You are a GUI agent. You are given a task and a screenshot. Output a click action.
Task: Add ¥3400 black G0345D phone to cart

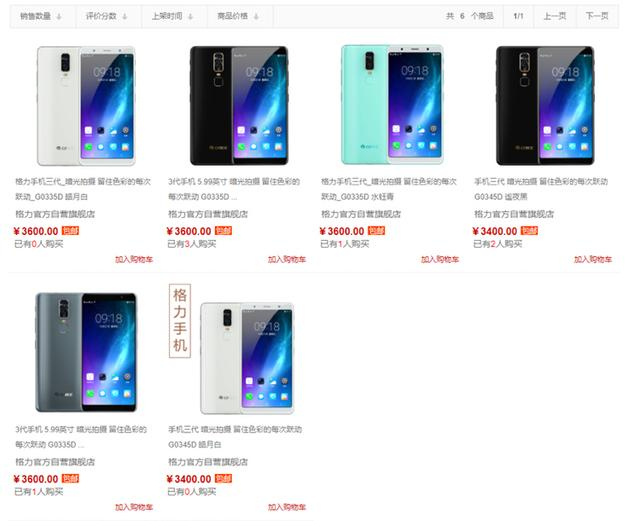[593, 259]
